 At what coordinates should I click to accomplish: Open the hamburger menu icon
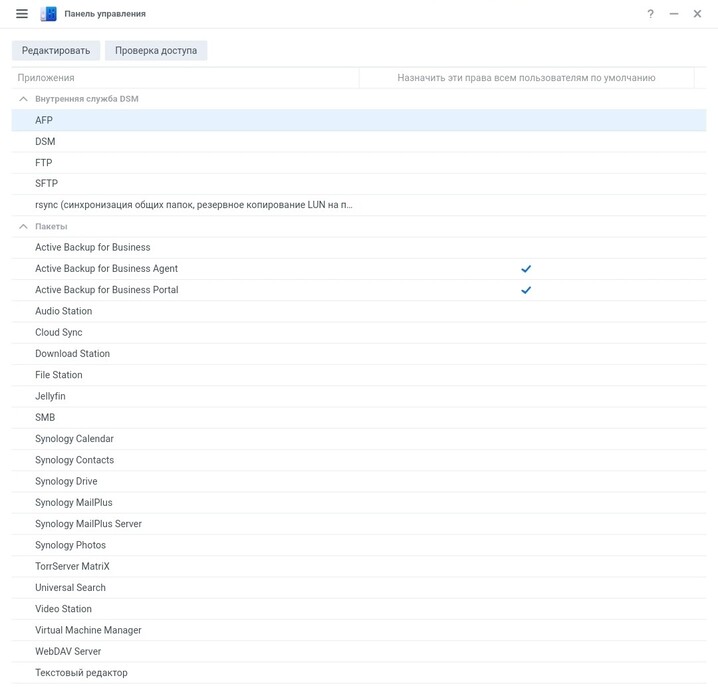pos(22,14)
